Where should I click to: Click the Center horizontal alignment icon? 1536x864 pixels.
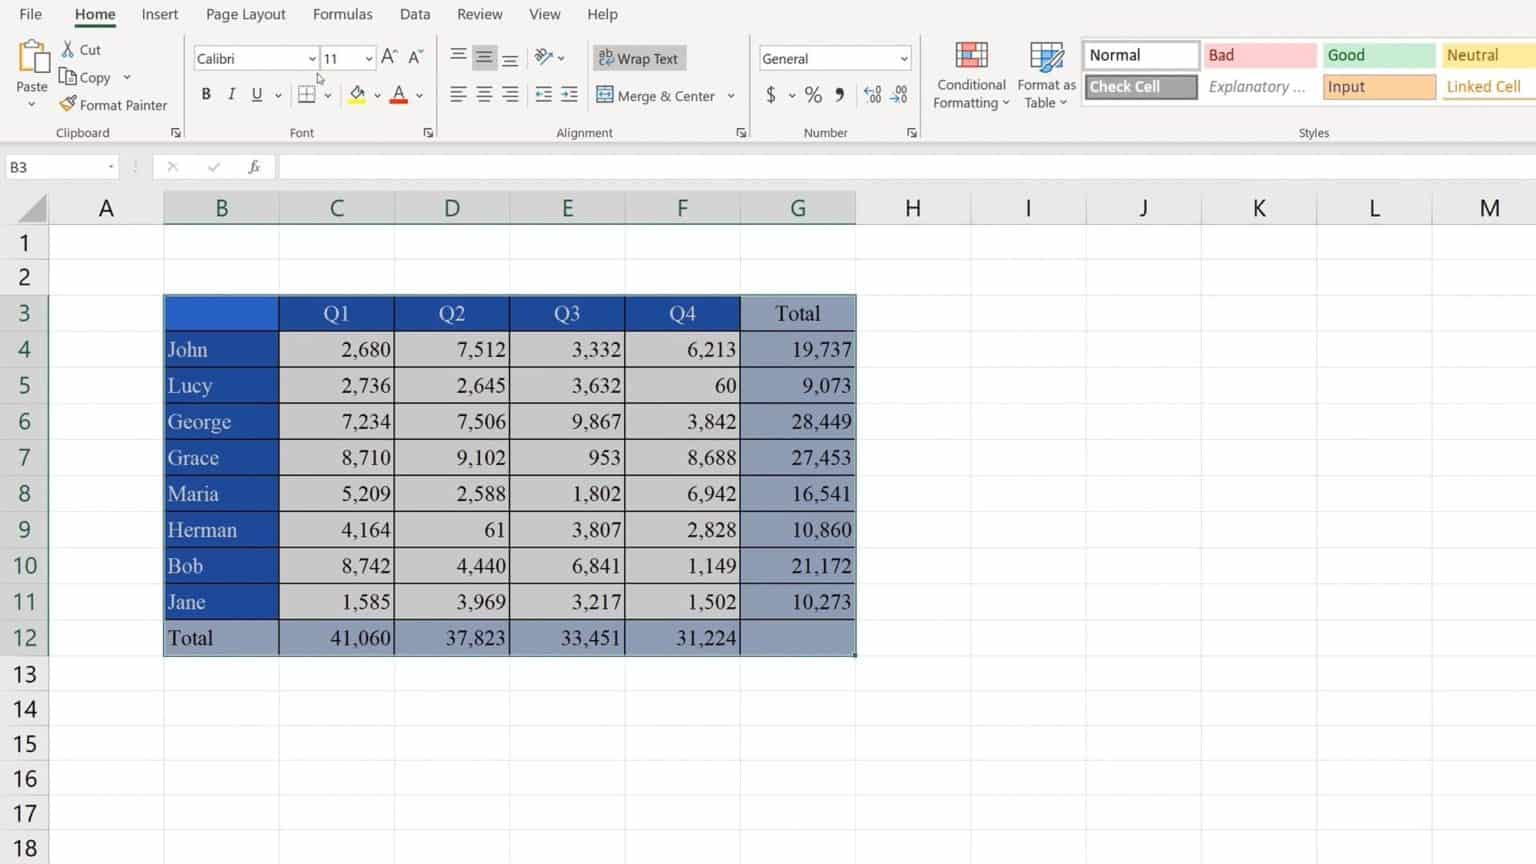484,95
